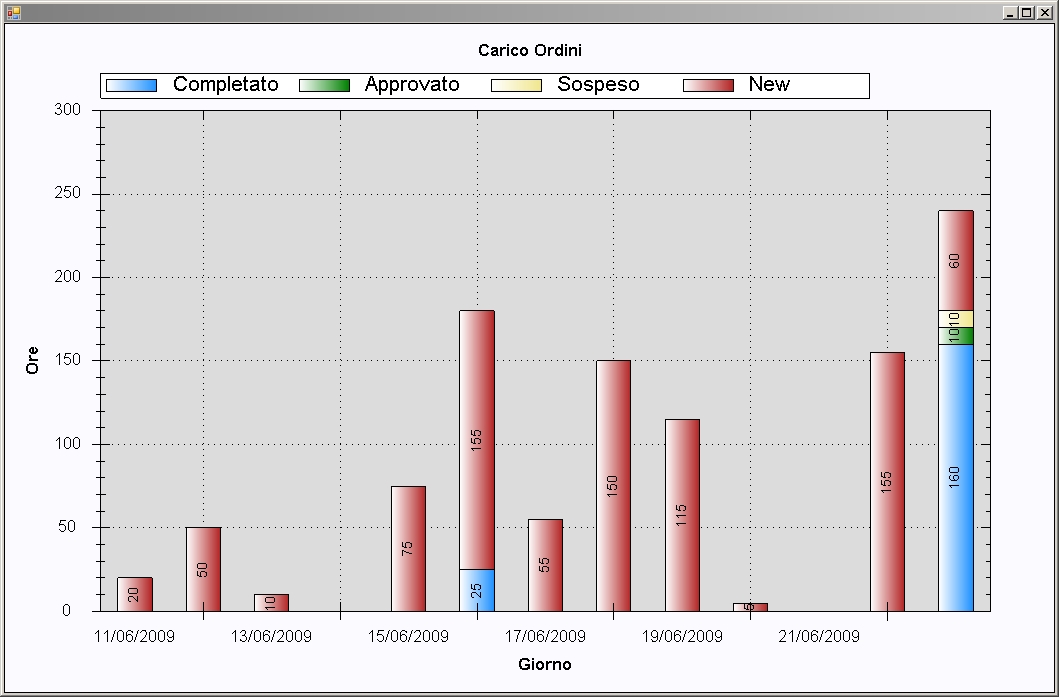Minimize the chart window
Image resolution: width=1059 pixels, height=697 pixels.
click(x=1010, y=12)
